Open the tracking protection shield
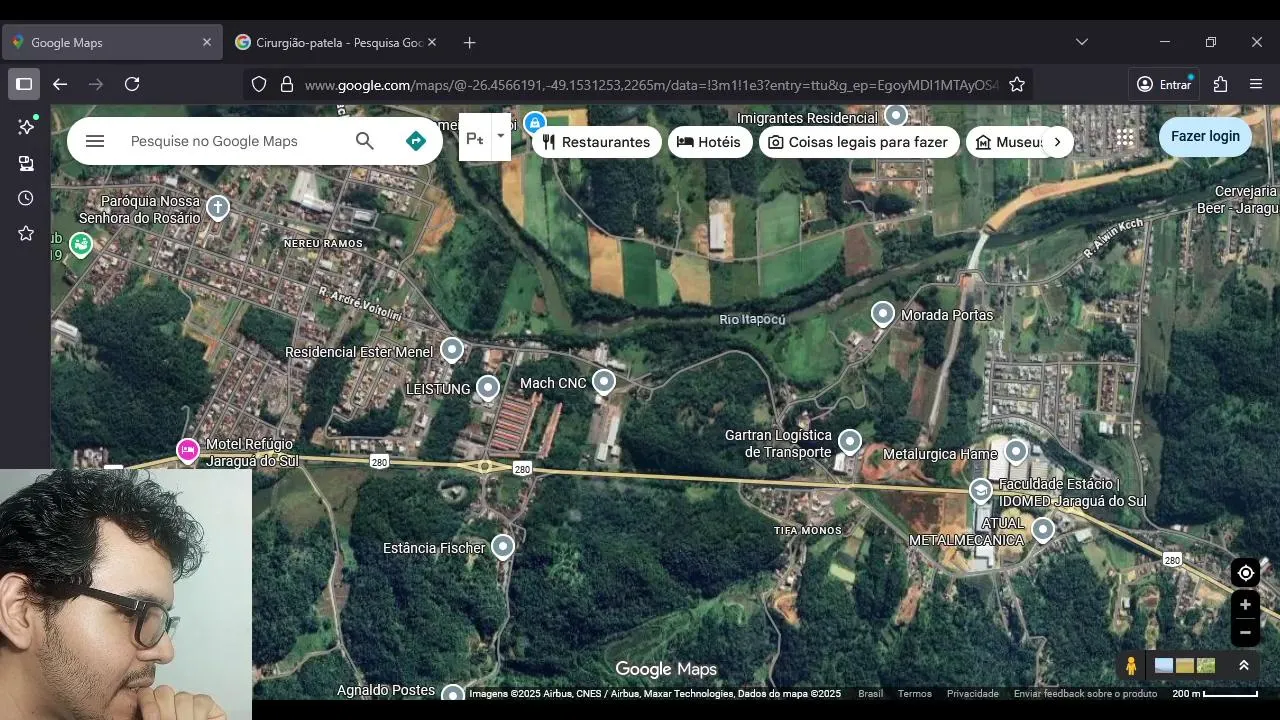The width and height of the screenshot is (1280, 720). click(x=259, y=85)
